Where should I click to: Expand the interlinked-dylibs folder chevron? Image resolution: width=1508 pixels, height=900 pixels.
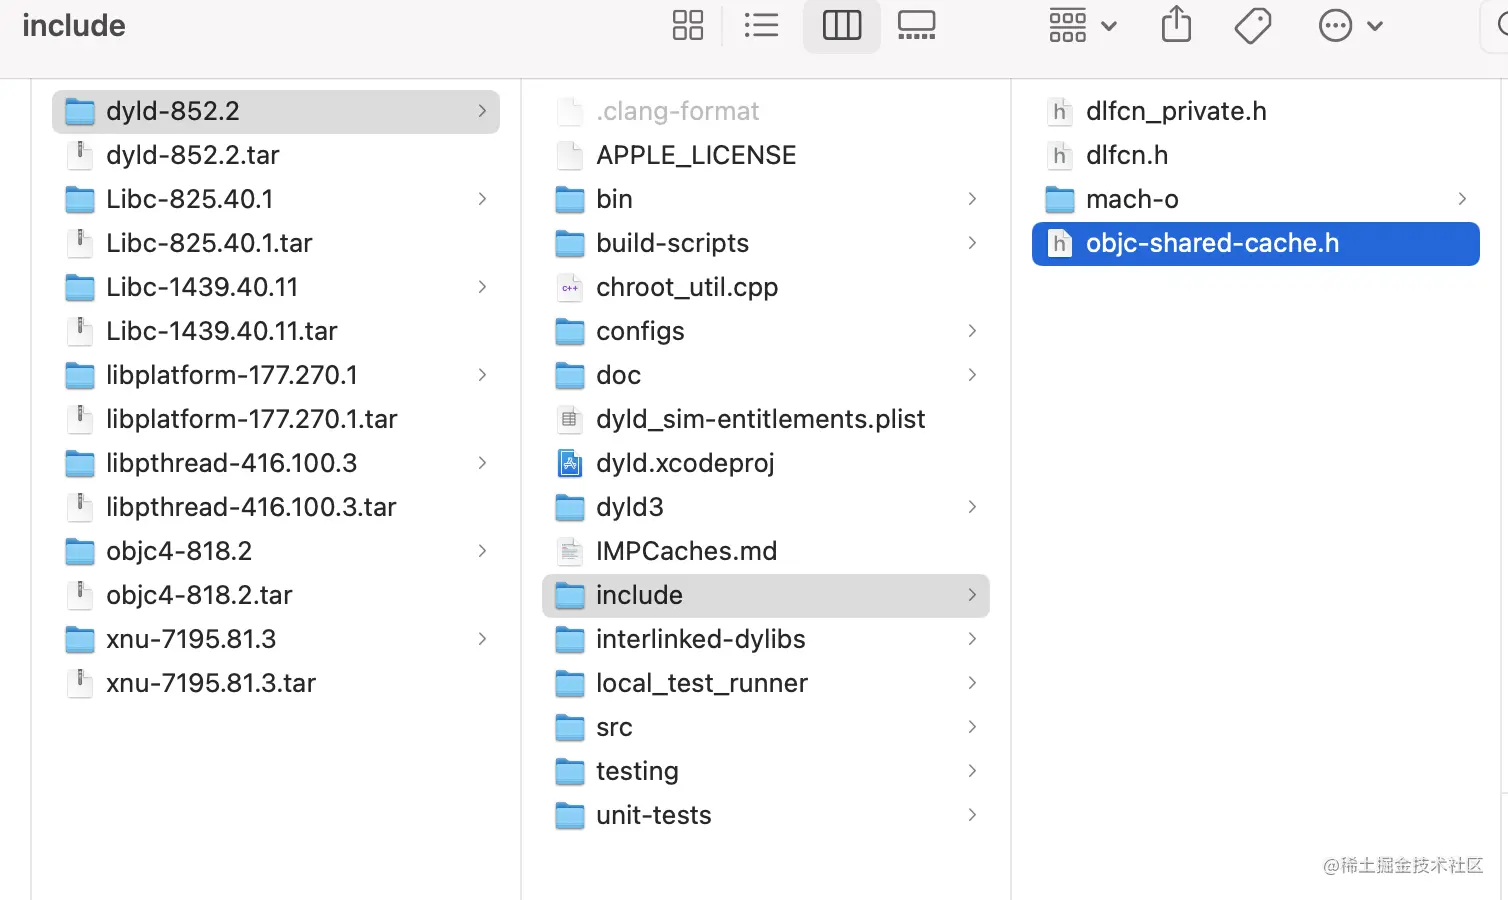pyautogui.click(x=972, y=639)
